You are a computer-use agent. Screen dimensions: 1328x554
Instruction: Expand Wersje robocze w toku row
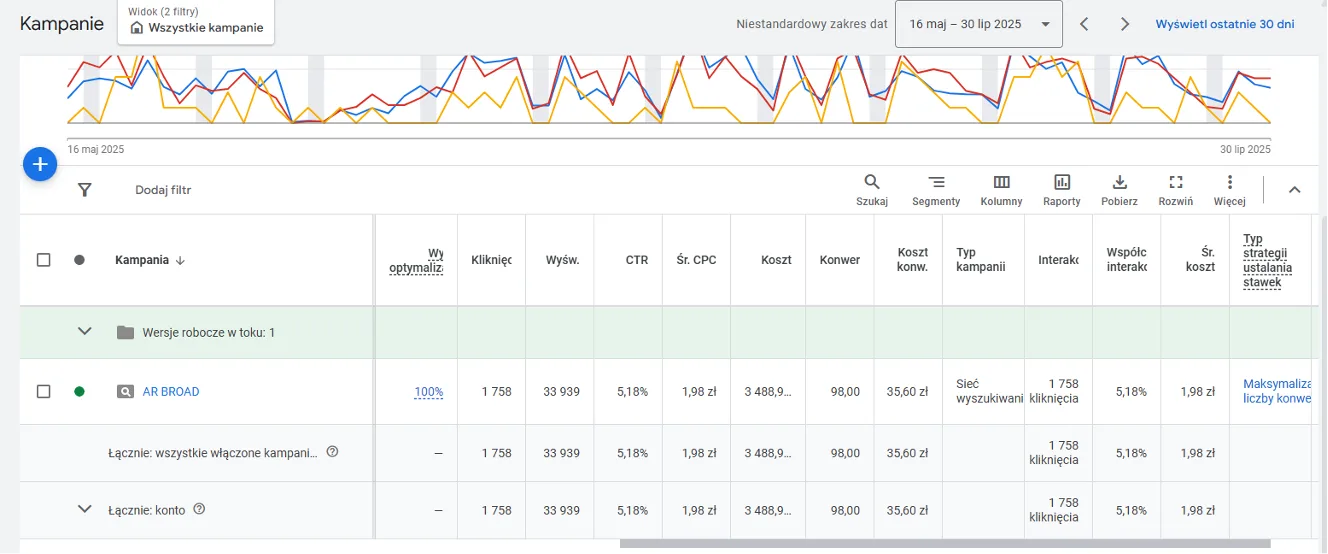tap(85, 332)
